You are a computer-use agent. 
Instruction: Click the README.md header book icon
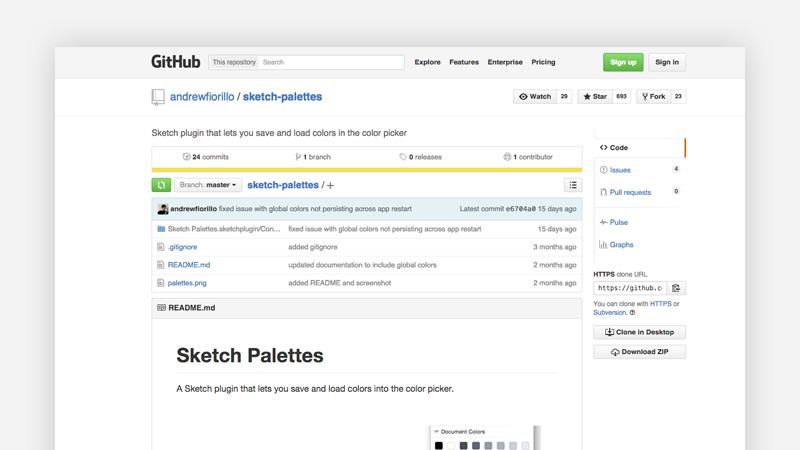pos(161,308)
